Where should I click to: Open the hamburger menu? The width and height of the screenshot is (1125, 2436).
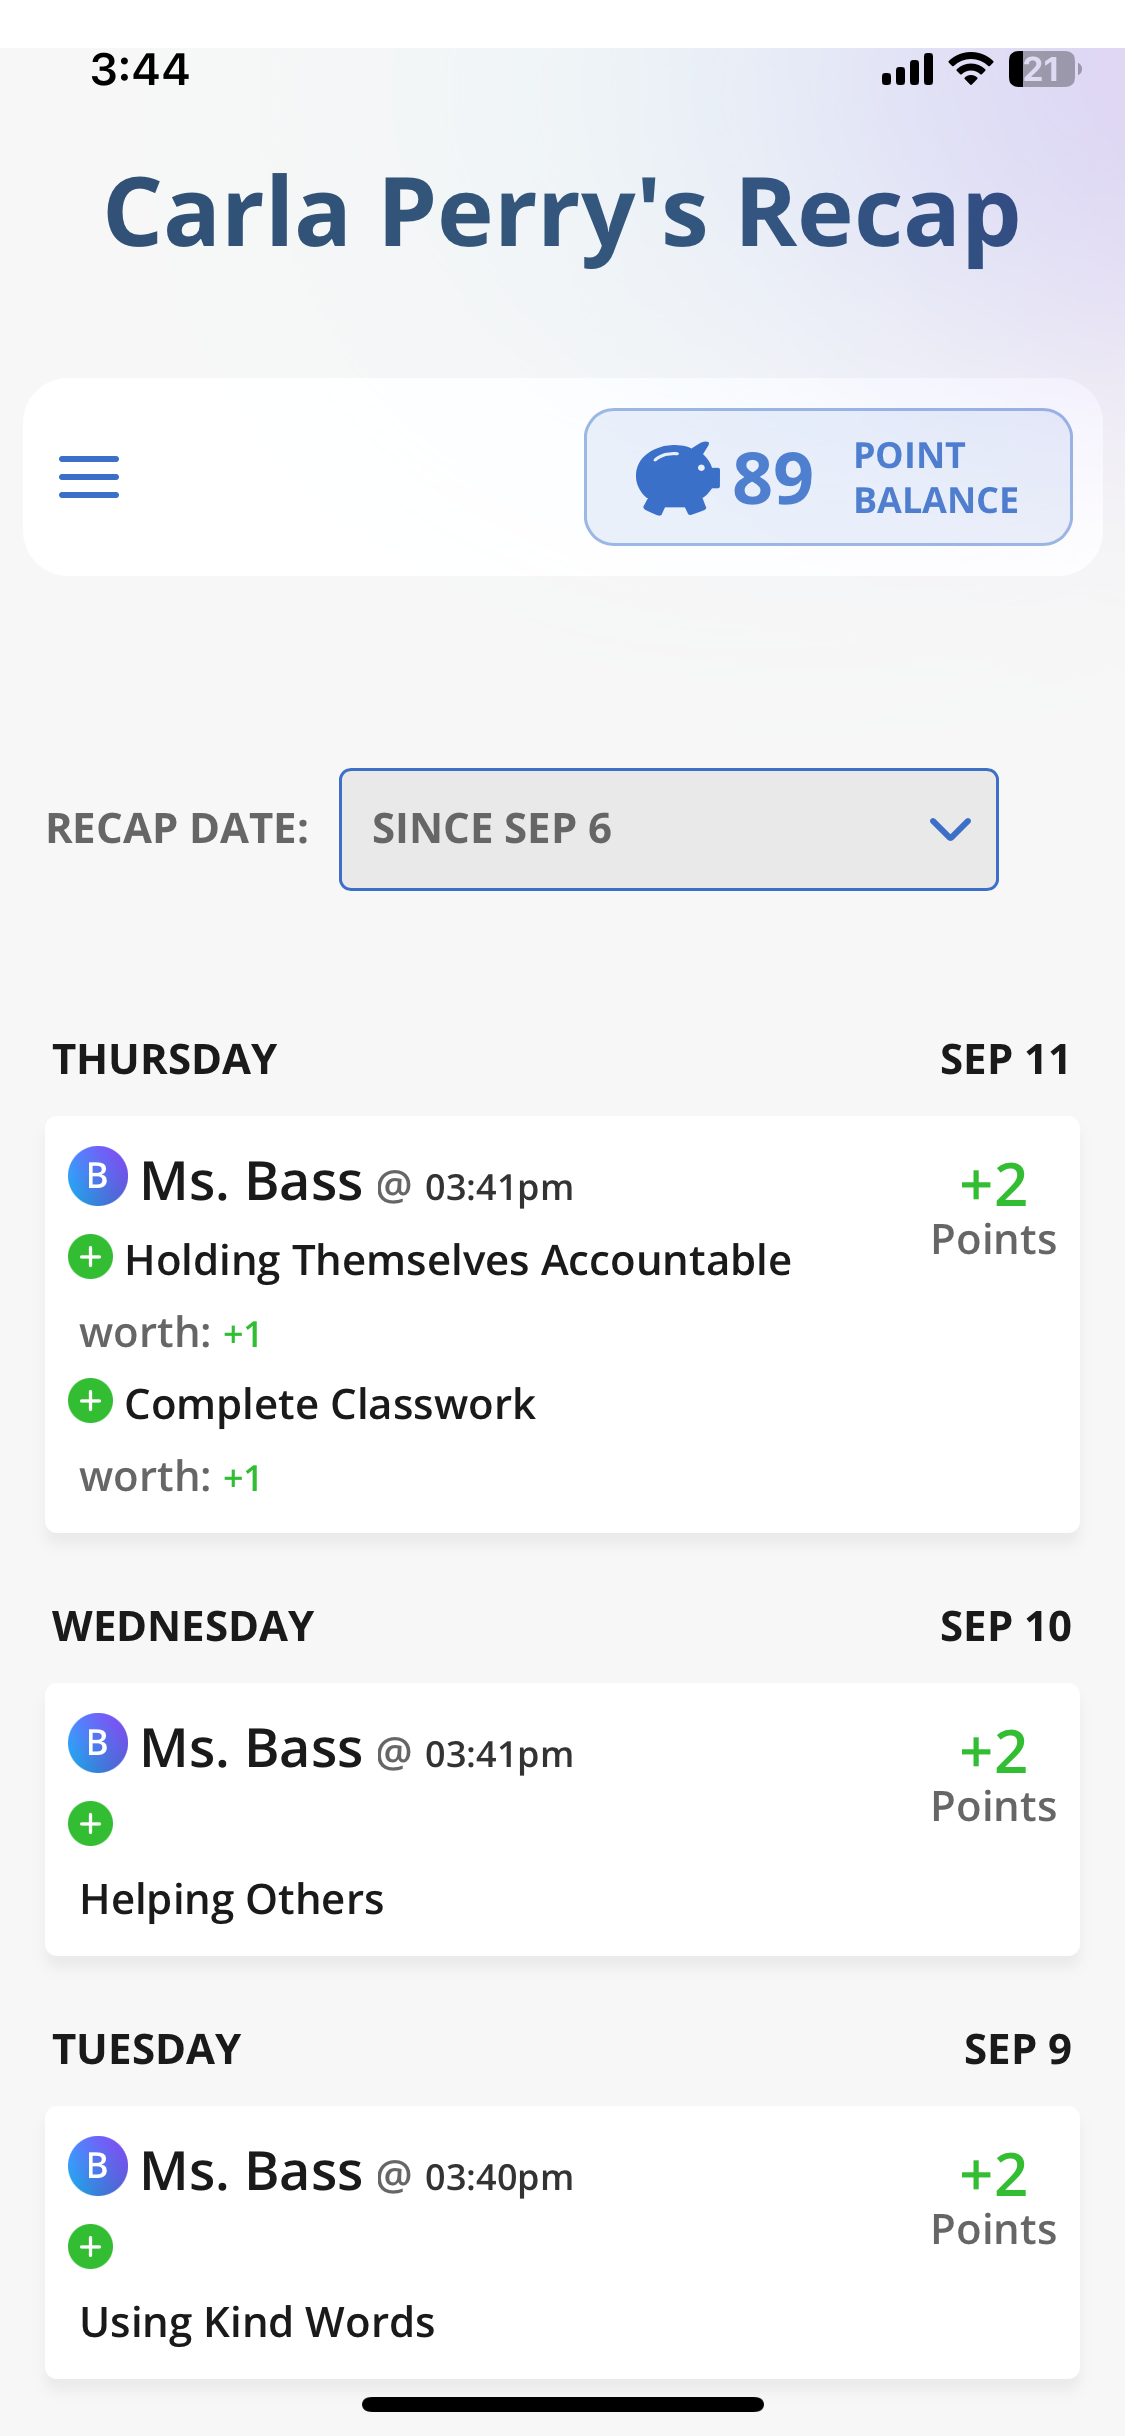click(x=89, y=477)
